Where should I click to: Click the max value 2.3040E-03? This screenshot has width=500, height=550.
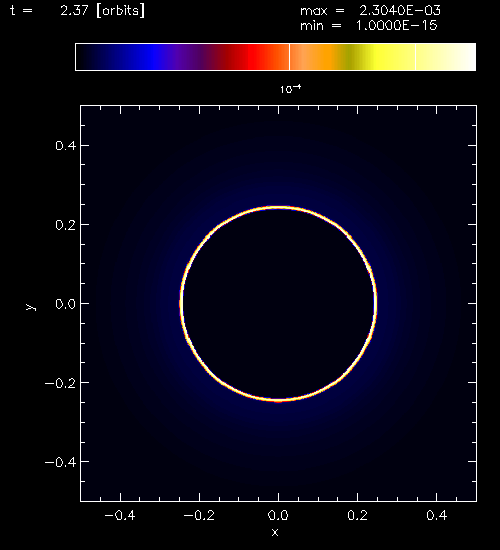point(400,11)
